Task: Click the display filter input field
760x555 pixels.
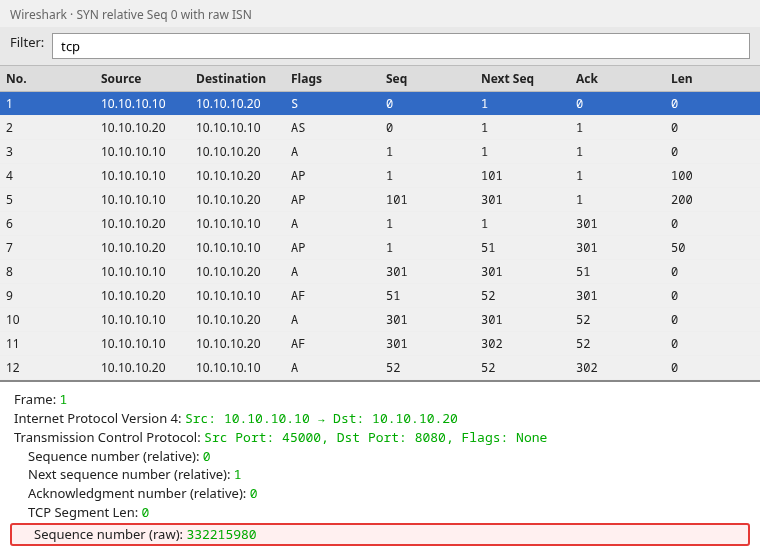Action: pyautogui.click(x=401, y=46)
